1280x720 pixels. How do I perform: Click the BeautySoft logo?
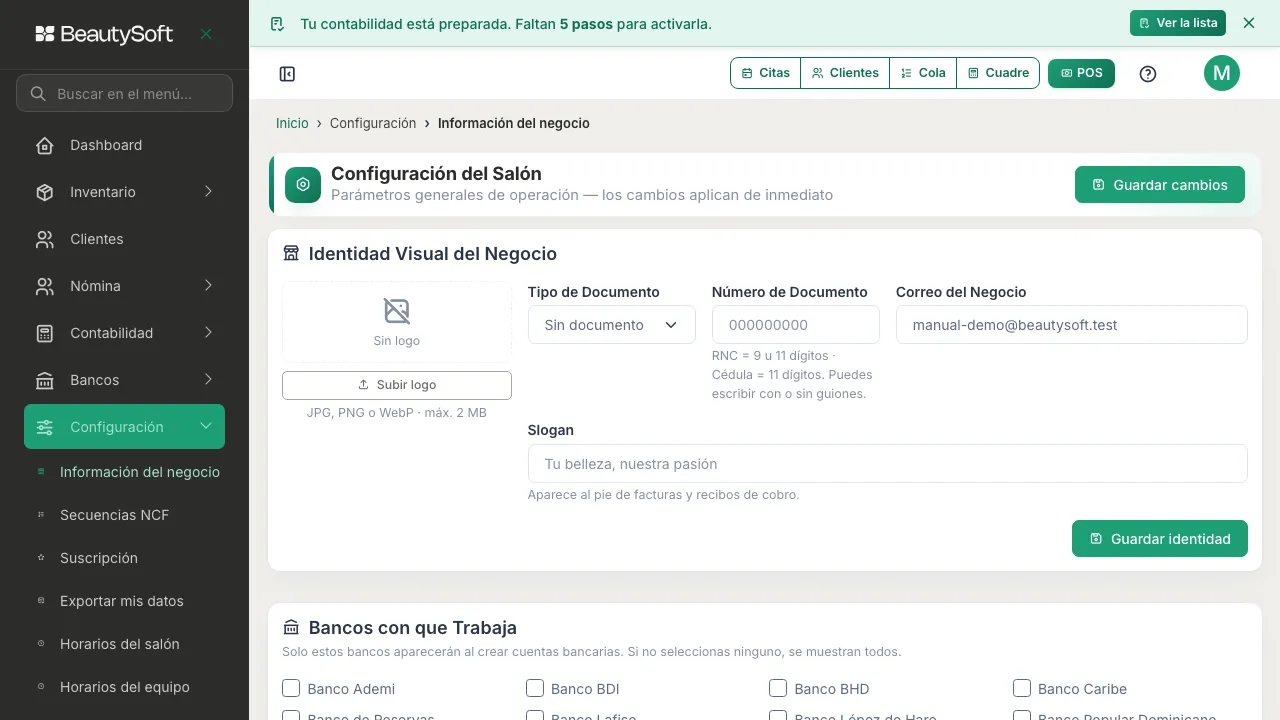tap(104, 34)
